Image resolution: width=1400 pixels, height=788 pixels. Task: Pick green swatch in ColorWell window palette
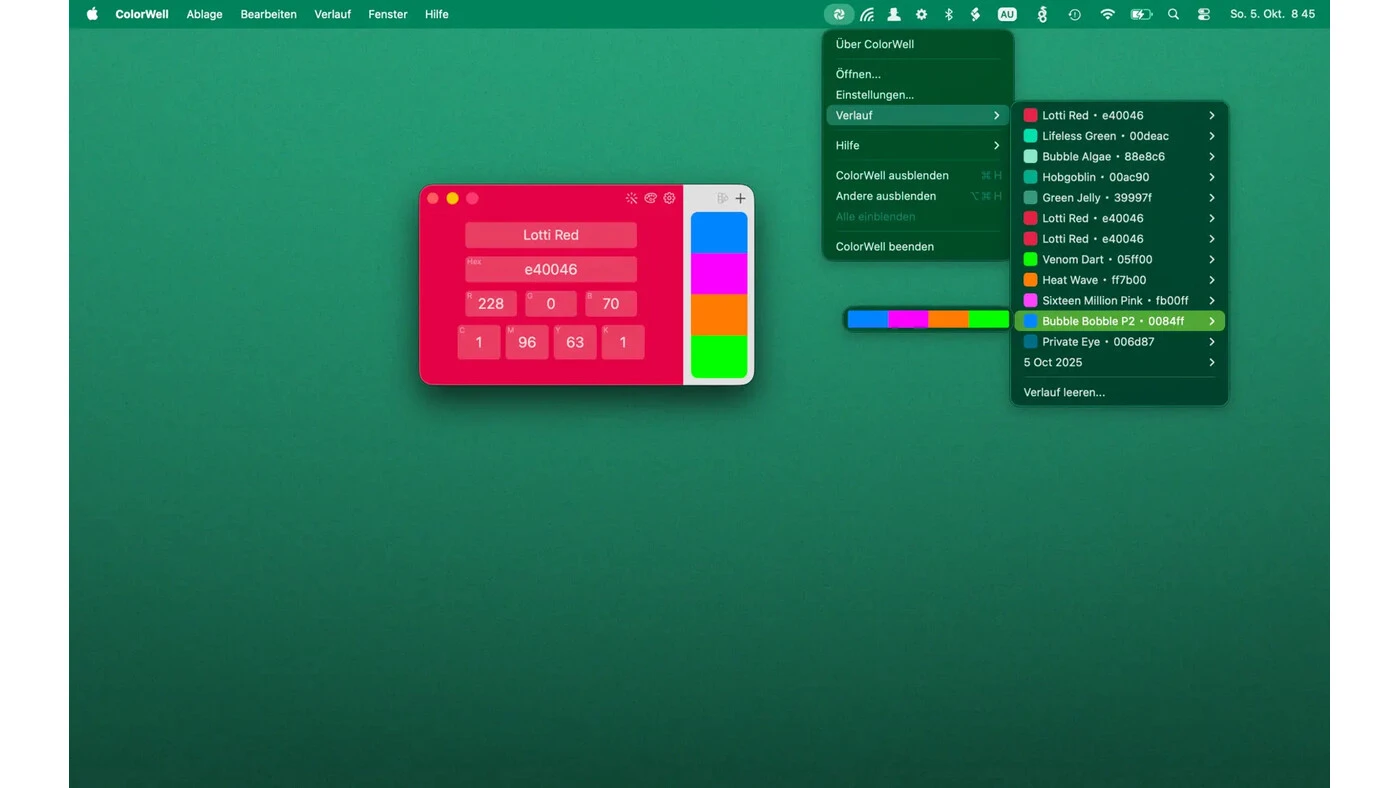pyautogui.click(x=719, y=357)
